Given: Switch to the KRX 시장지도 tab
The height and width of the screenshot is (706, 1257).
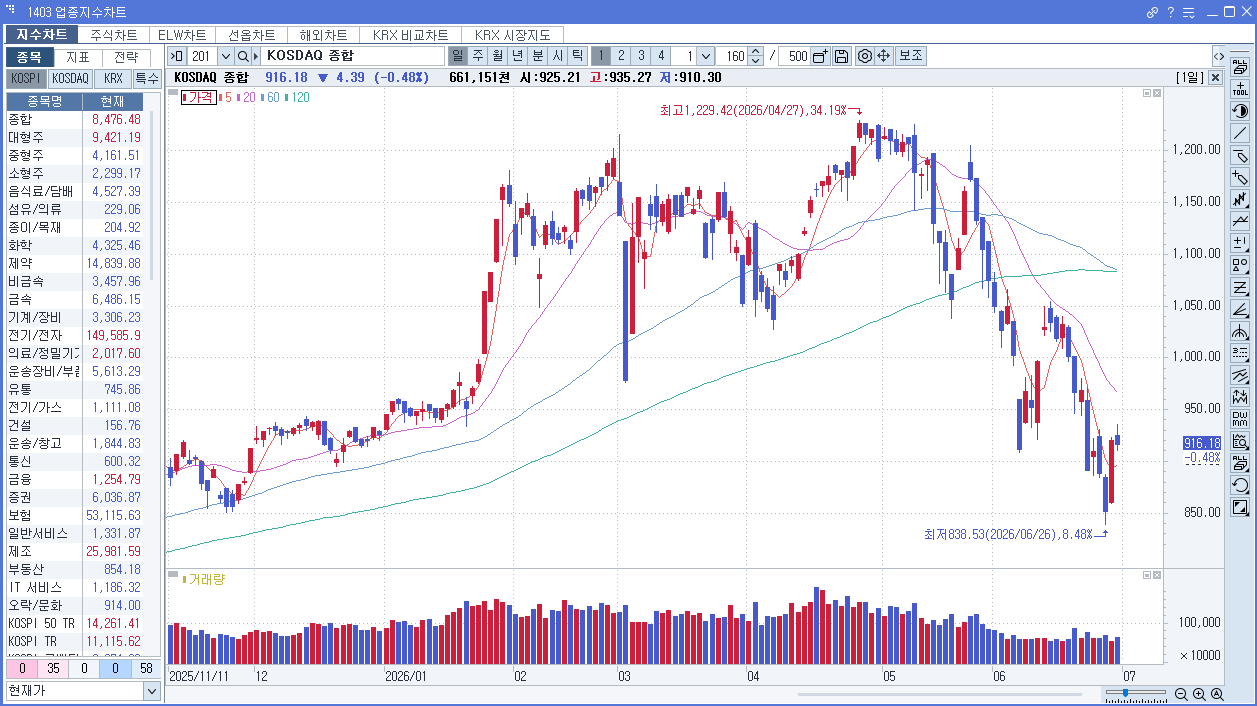Looking at the screenshot, I should 513,35.
